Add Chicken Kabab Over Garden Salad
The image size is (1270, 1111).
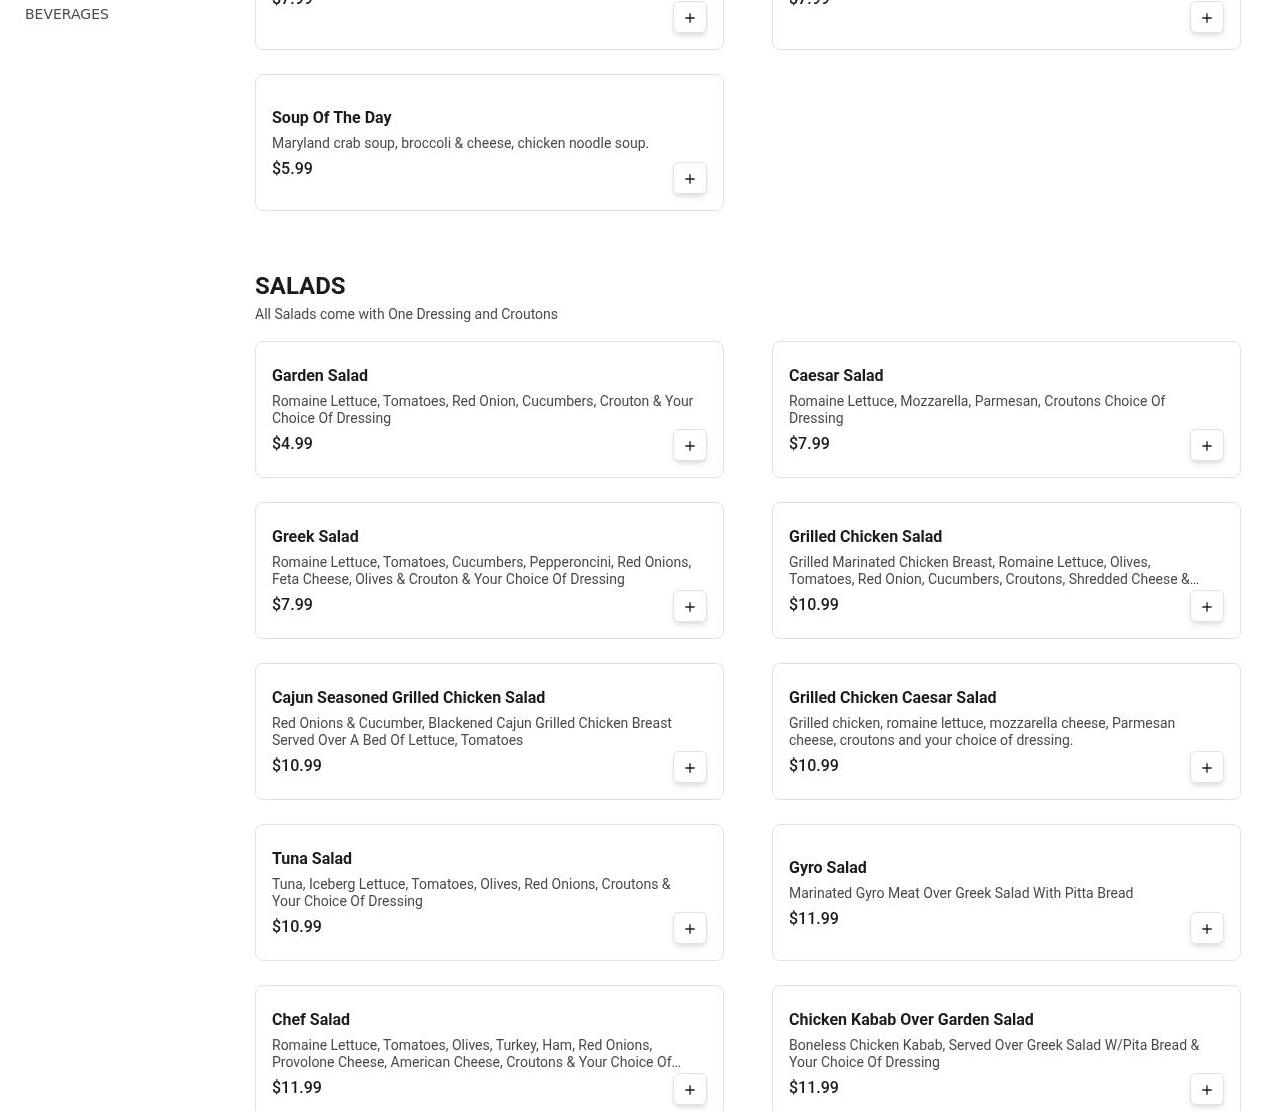click(1207, 1089)
